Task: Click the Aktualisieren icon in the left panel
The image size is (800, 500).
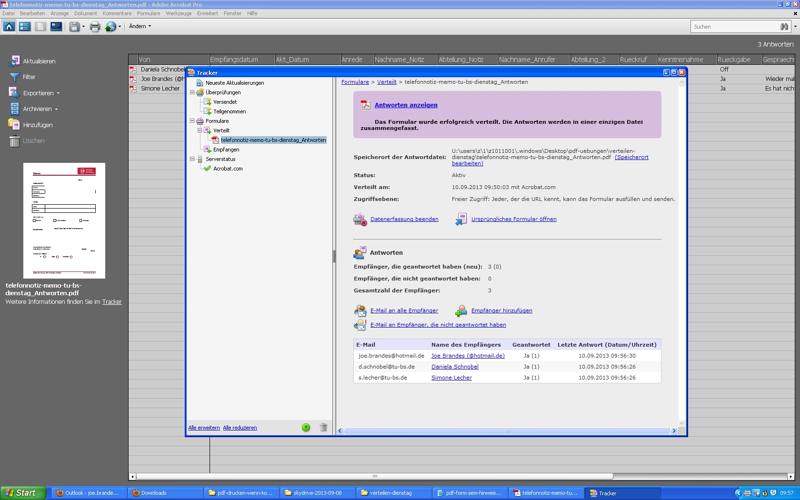Action: (x=14, y=61)
